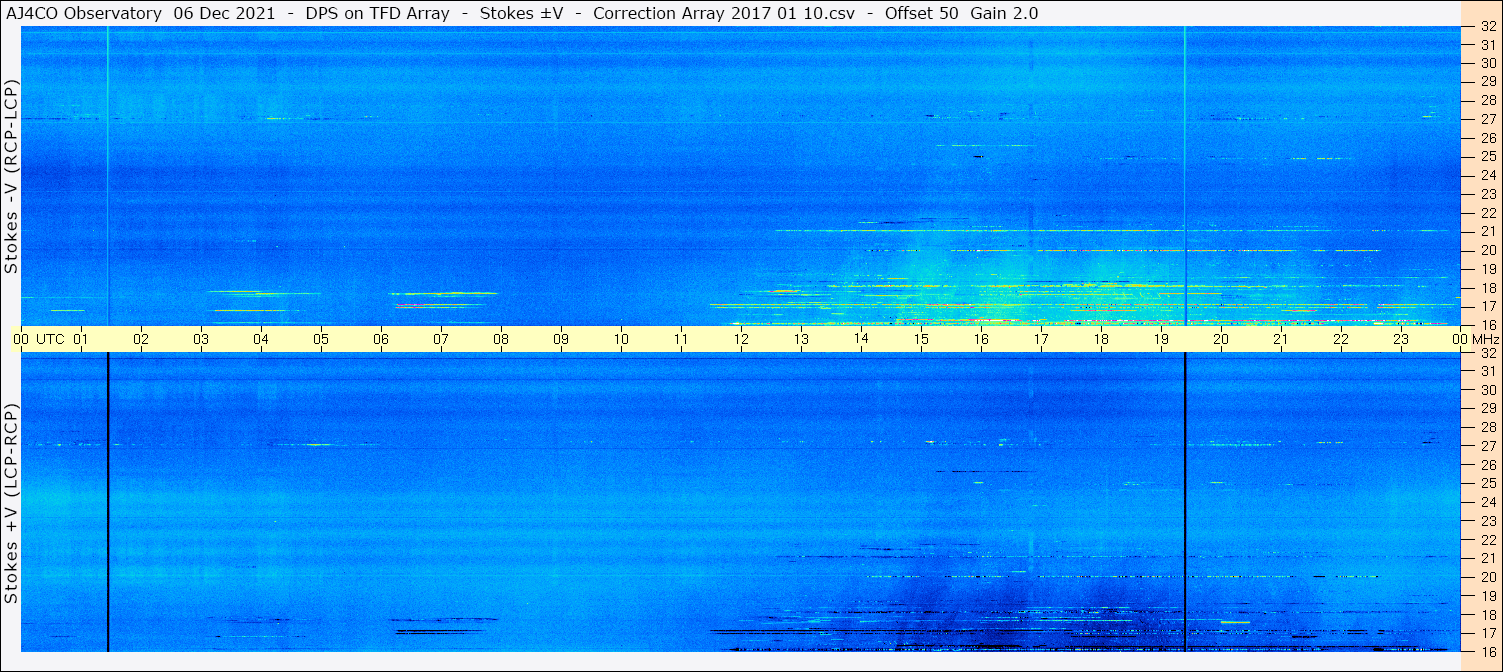Click the 19 UTC hour label

(x=1161, y=339)
